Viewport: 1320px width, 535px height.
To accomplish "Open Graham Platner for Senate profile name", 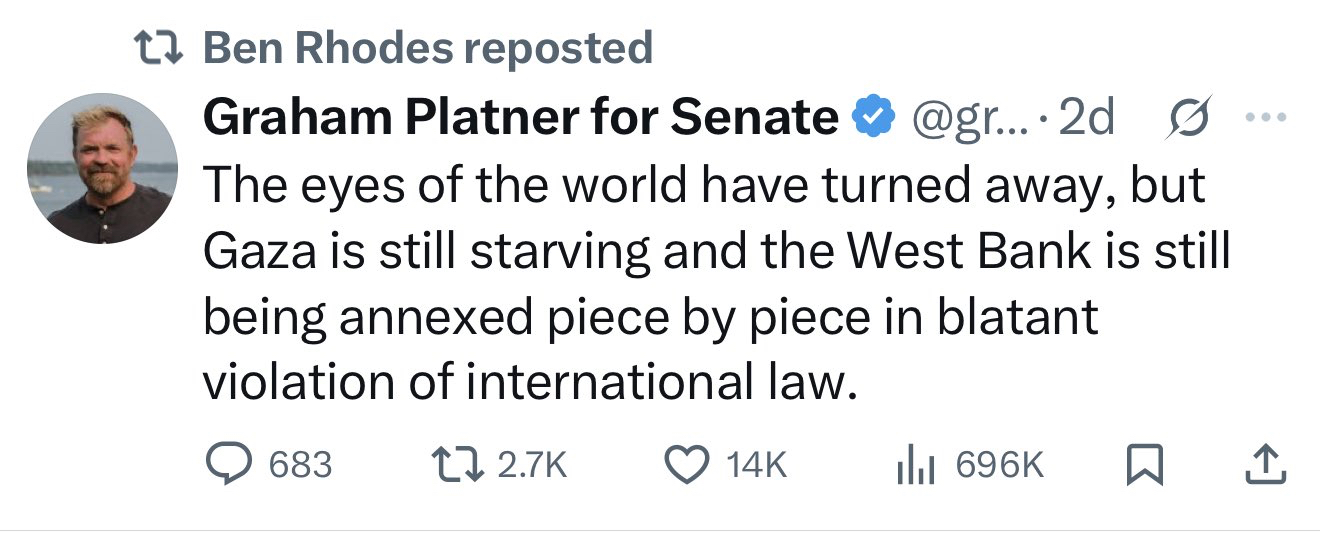I will click(521, 119).
